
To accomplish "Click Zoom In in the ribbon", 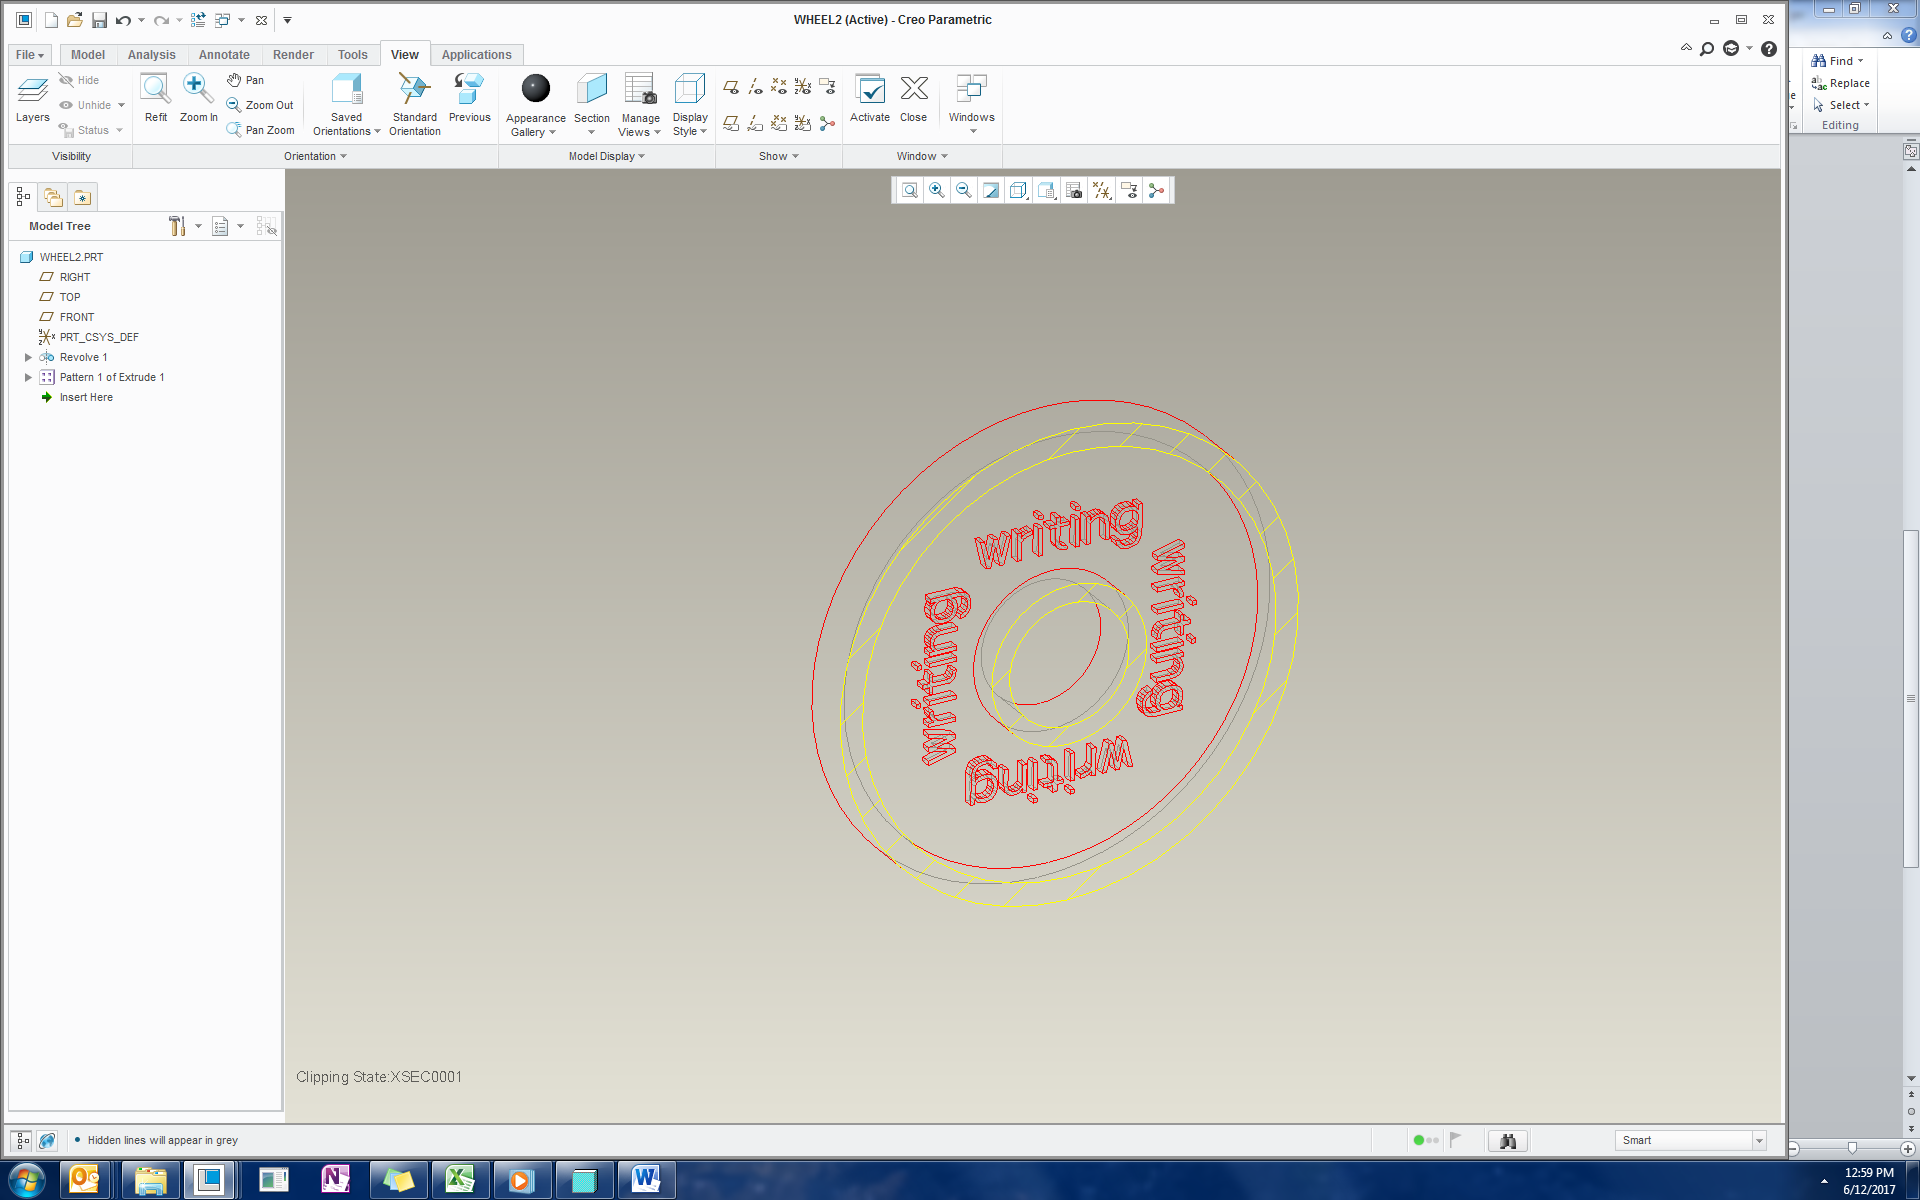I will click(x=198, y=98).
